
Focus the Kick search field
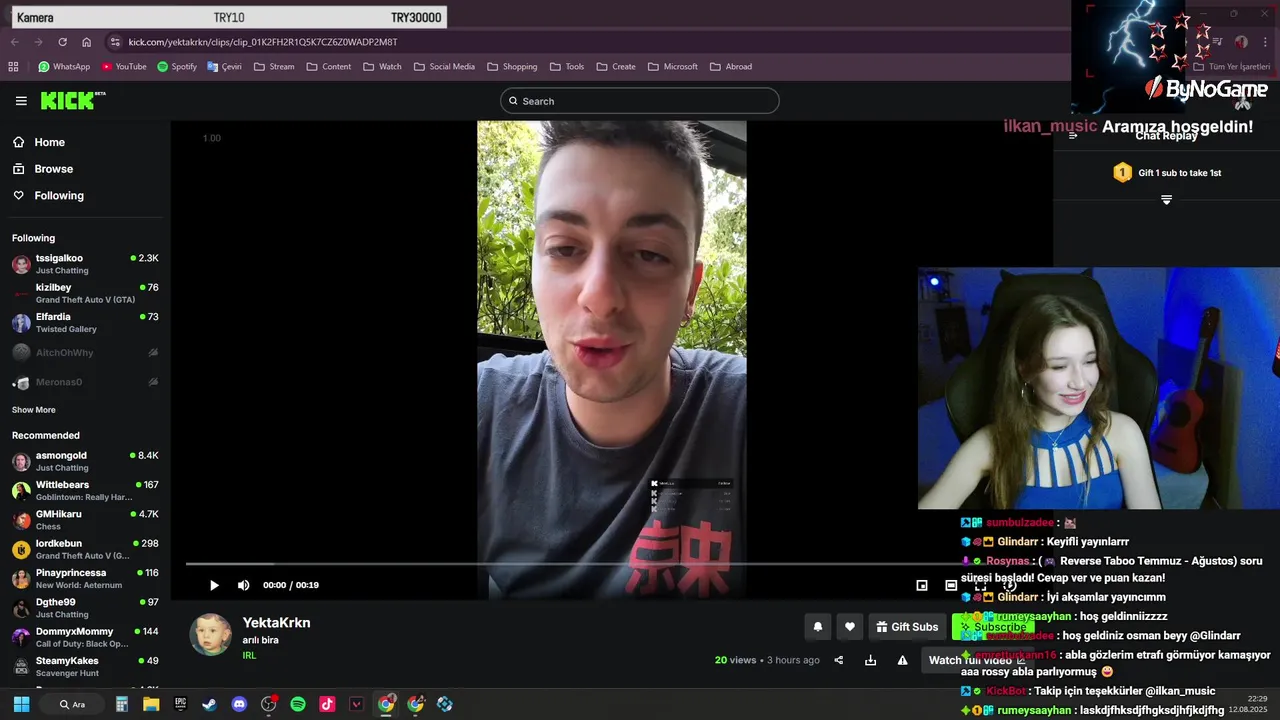point(640,101)
